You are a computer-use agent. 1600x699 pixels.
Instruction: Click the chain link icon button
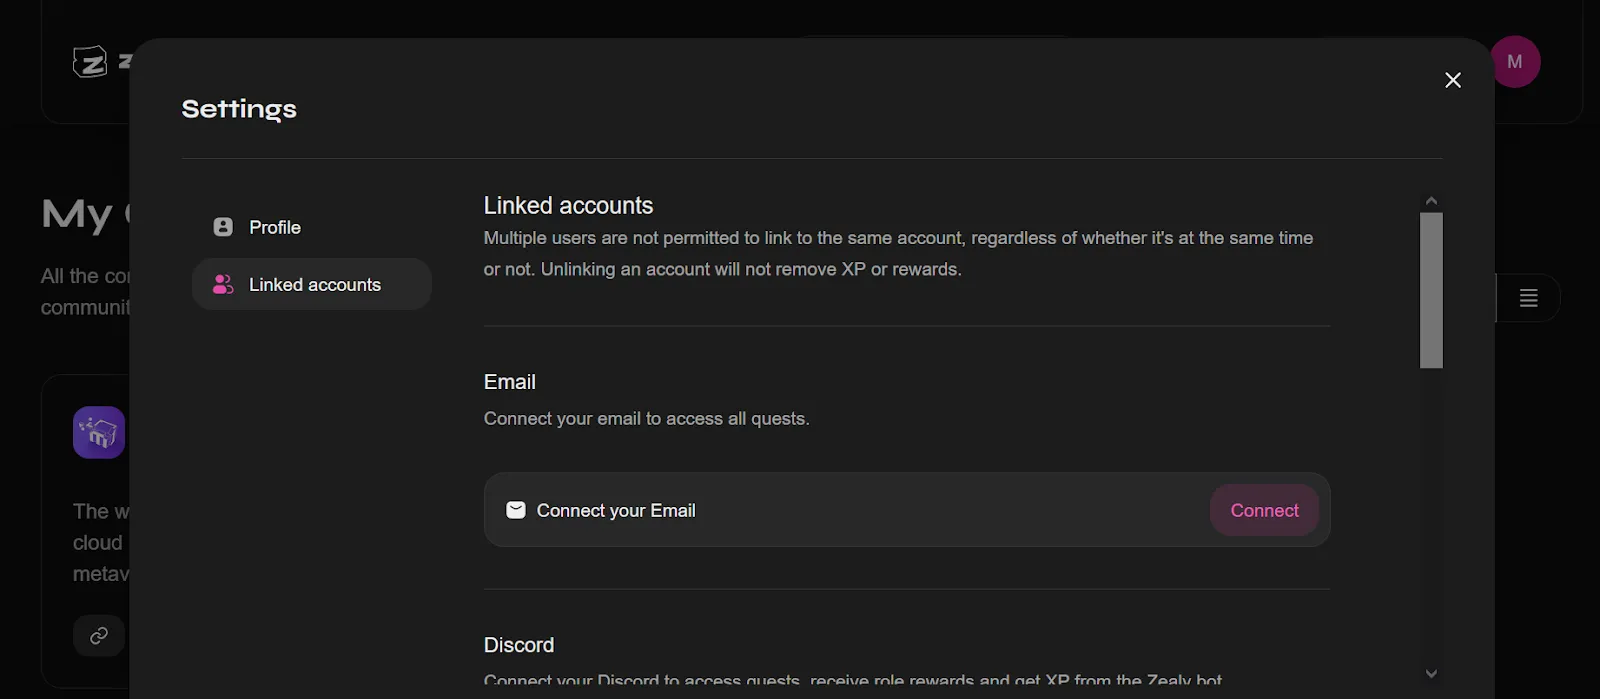(99, 636)
